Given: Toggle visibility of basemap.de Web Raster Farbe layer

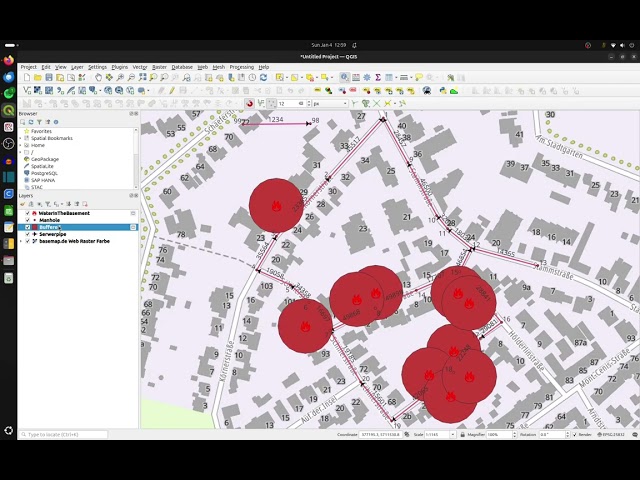Looking at the screenshot, I should point(28,241).
